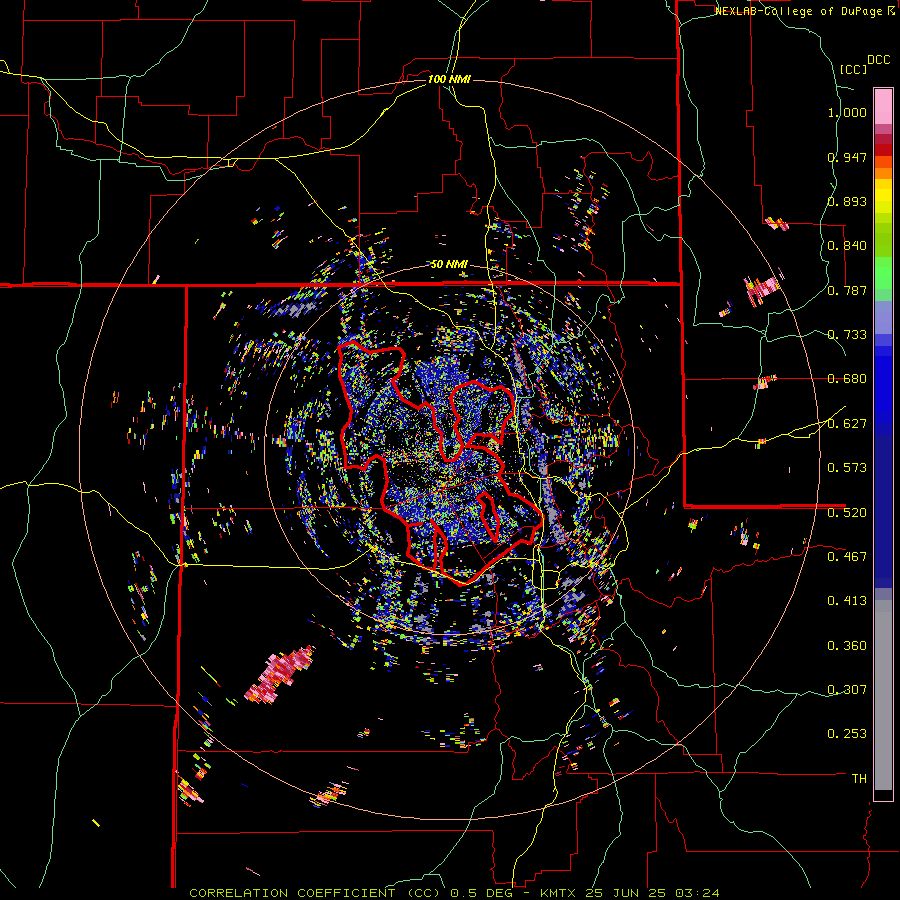Viewport: 900px width, 900px height.
Task: Click the 1.000 legend value
Action: [x=847, y=112]
